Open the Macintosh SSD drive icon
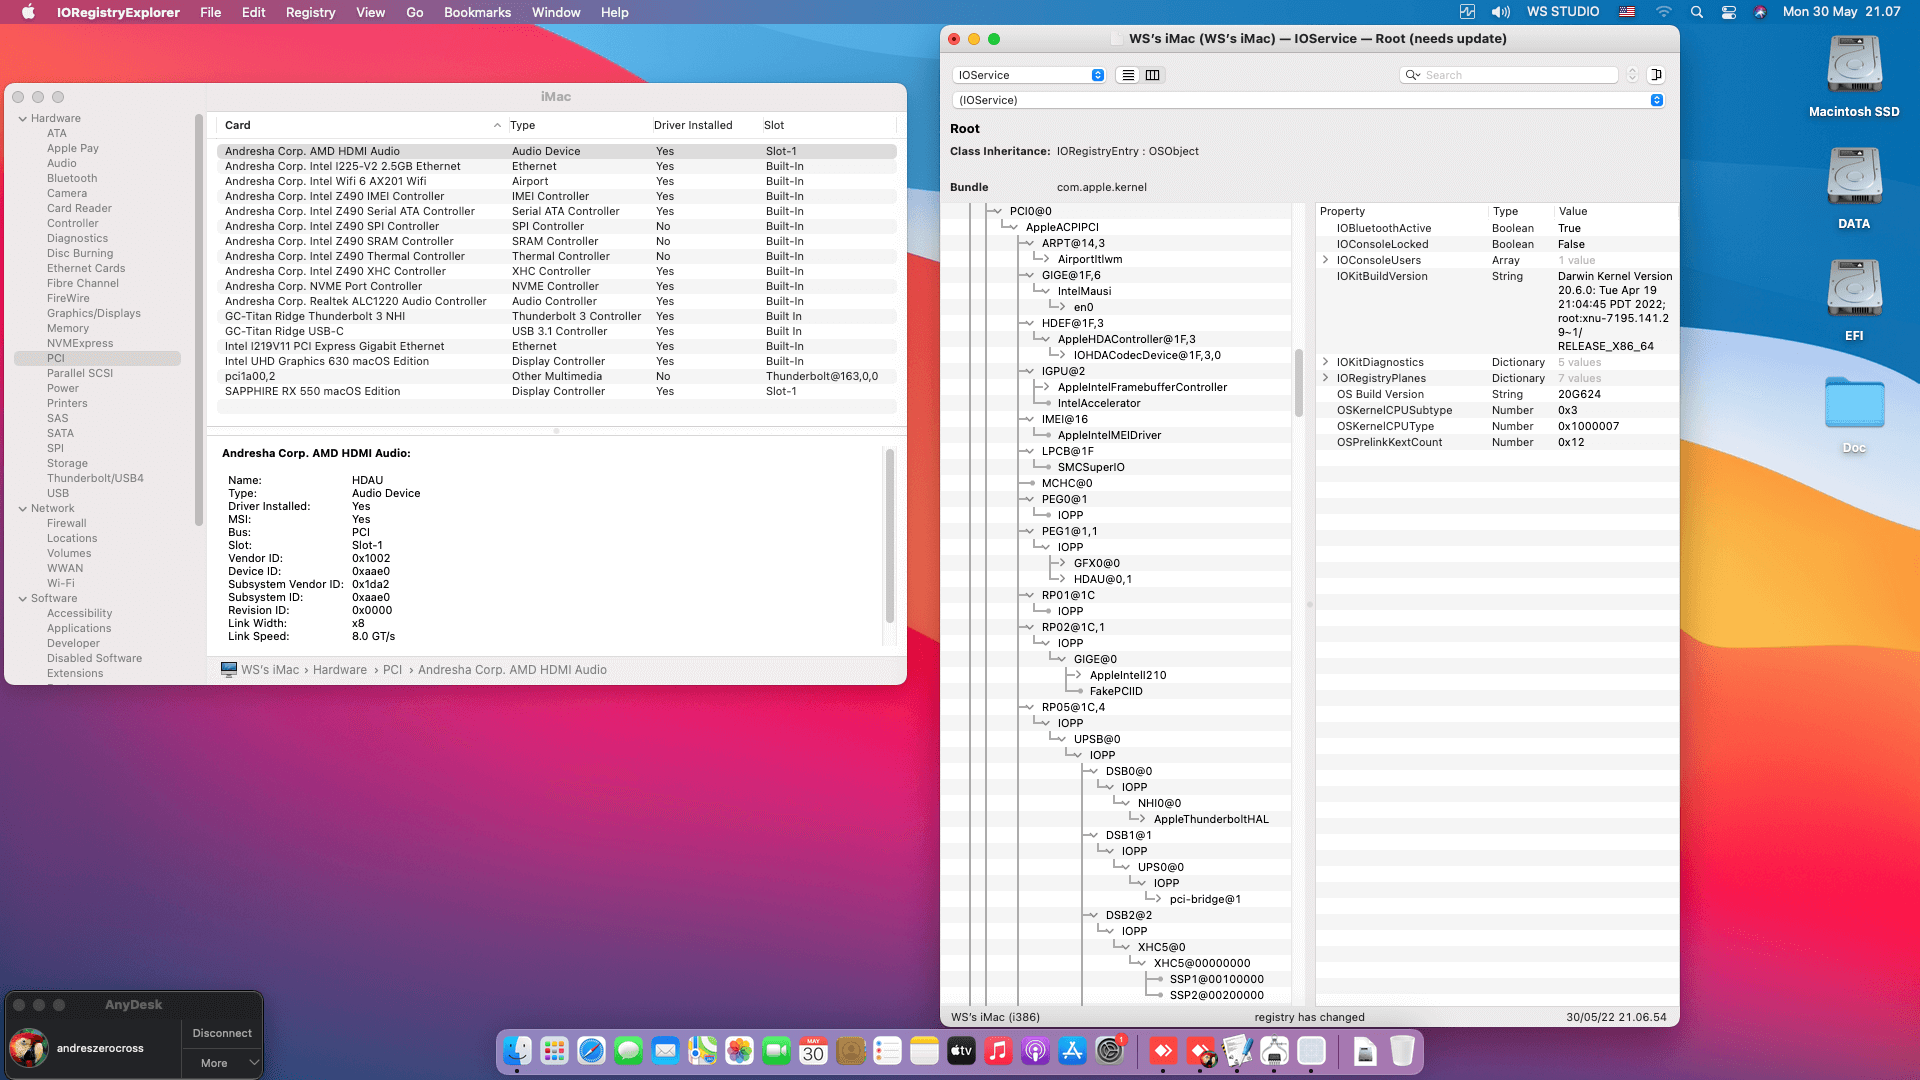 (x=1854, y=66)
